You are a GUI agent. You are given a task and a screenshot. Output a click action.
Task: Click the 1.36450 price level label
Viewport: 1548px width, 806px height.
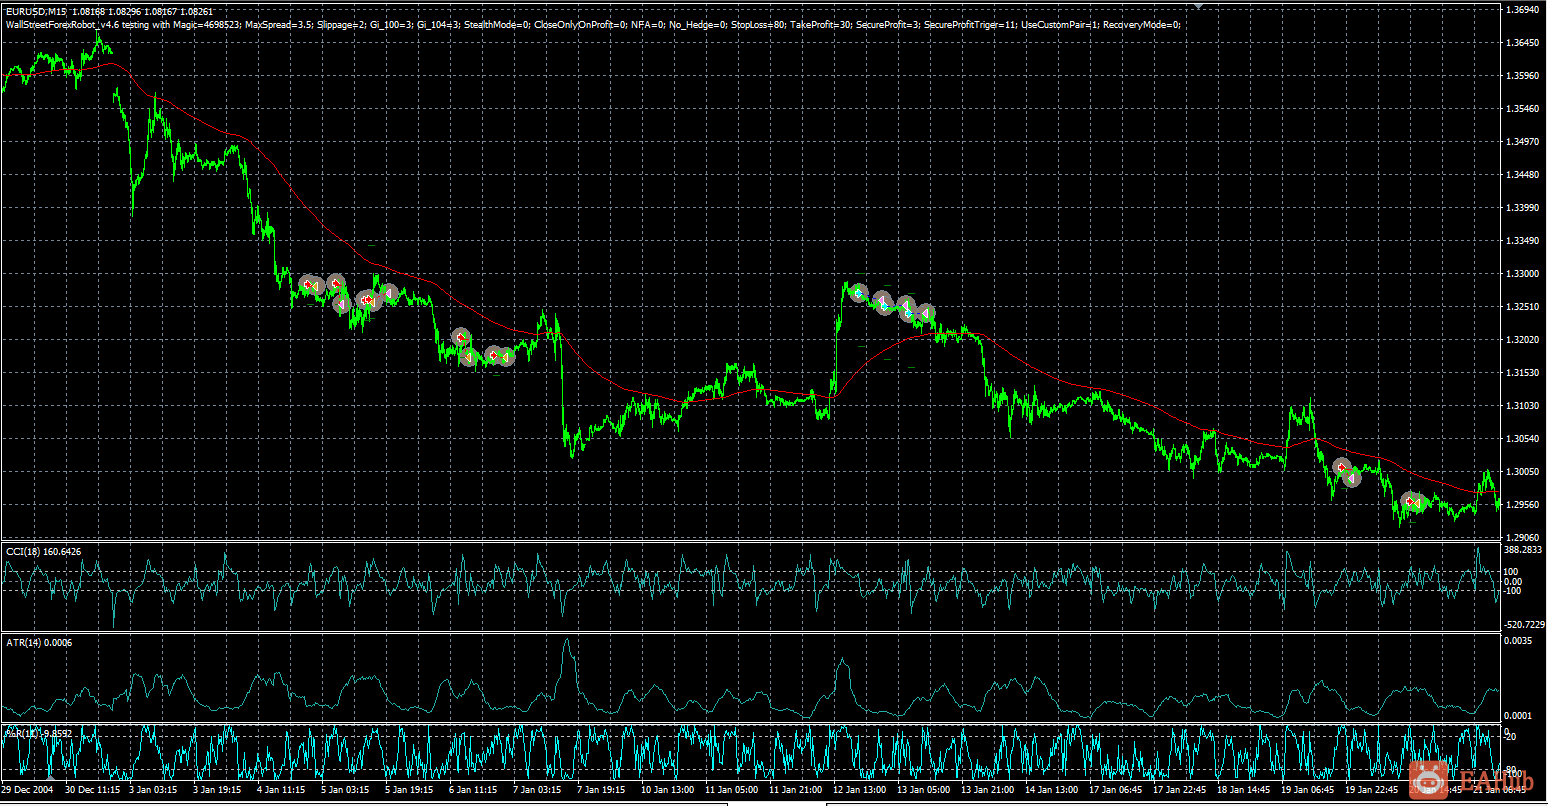1520,43
